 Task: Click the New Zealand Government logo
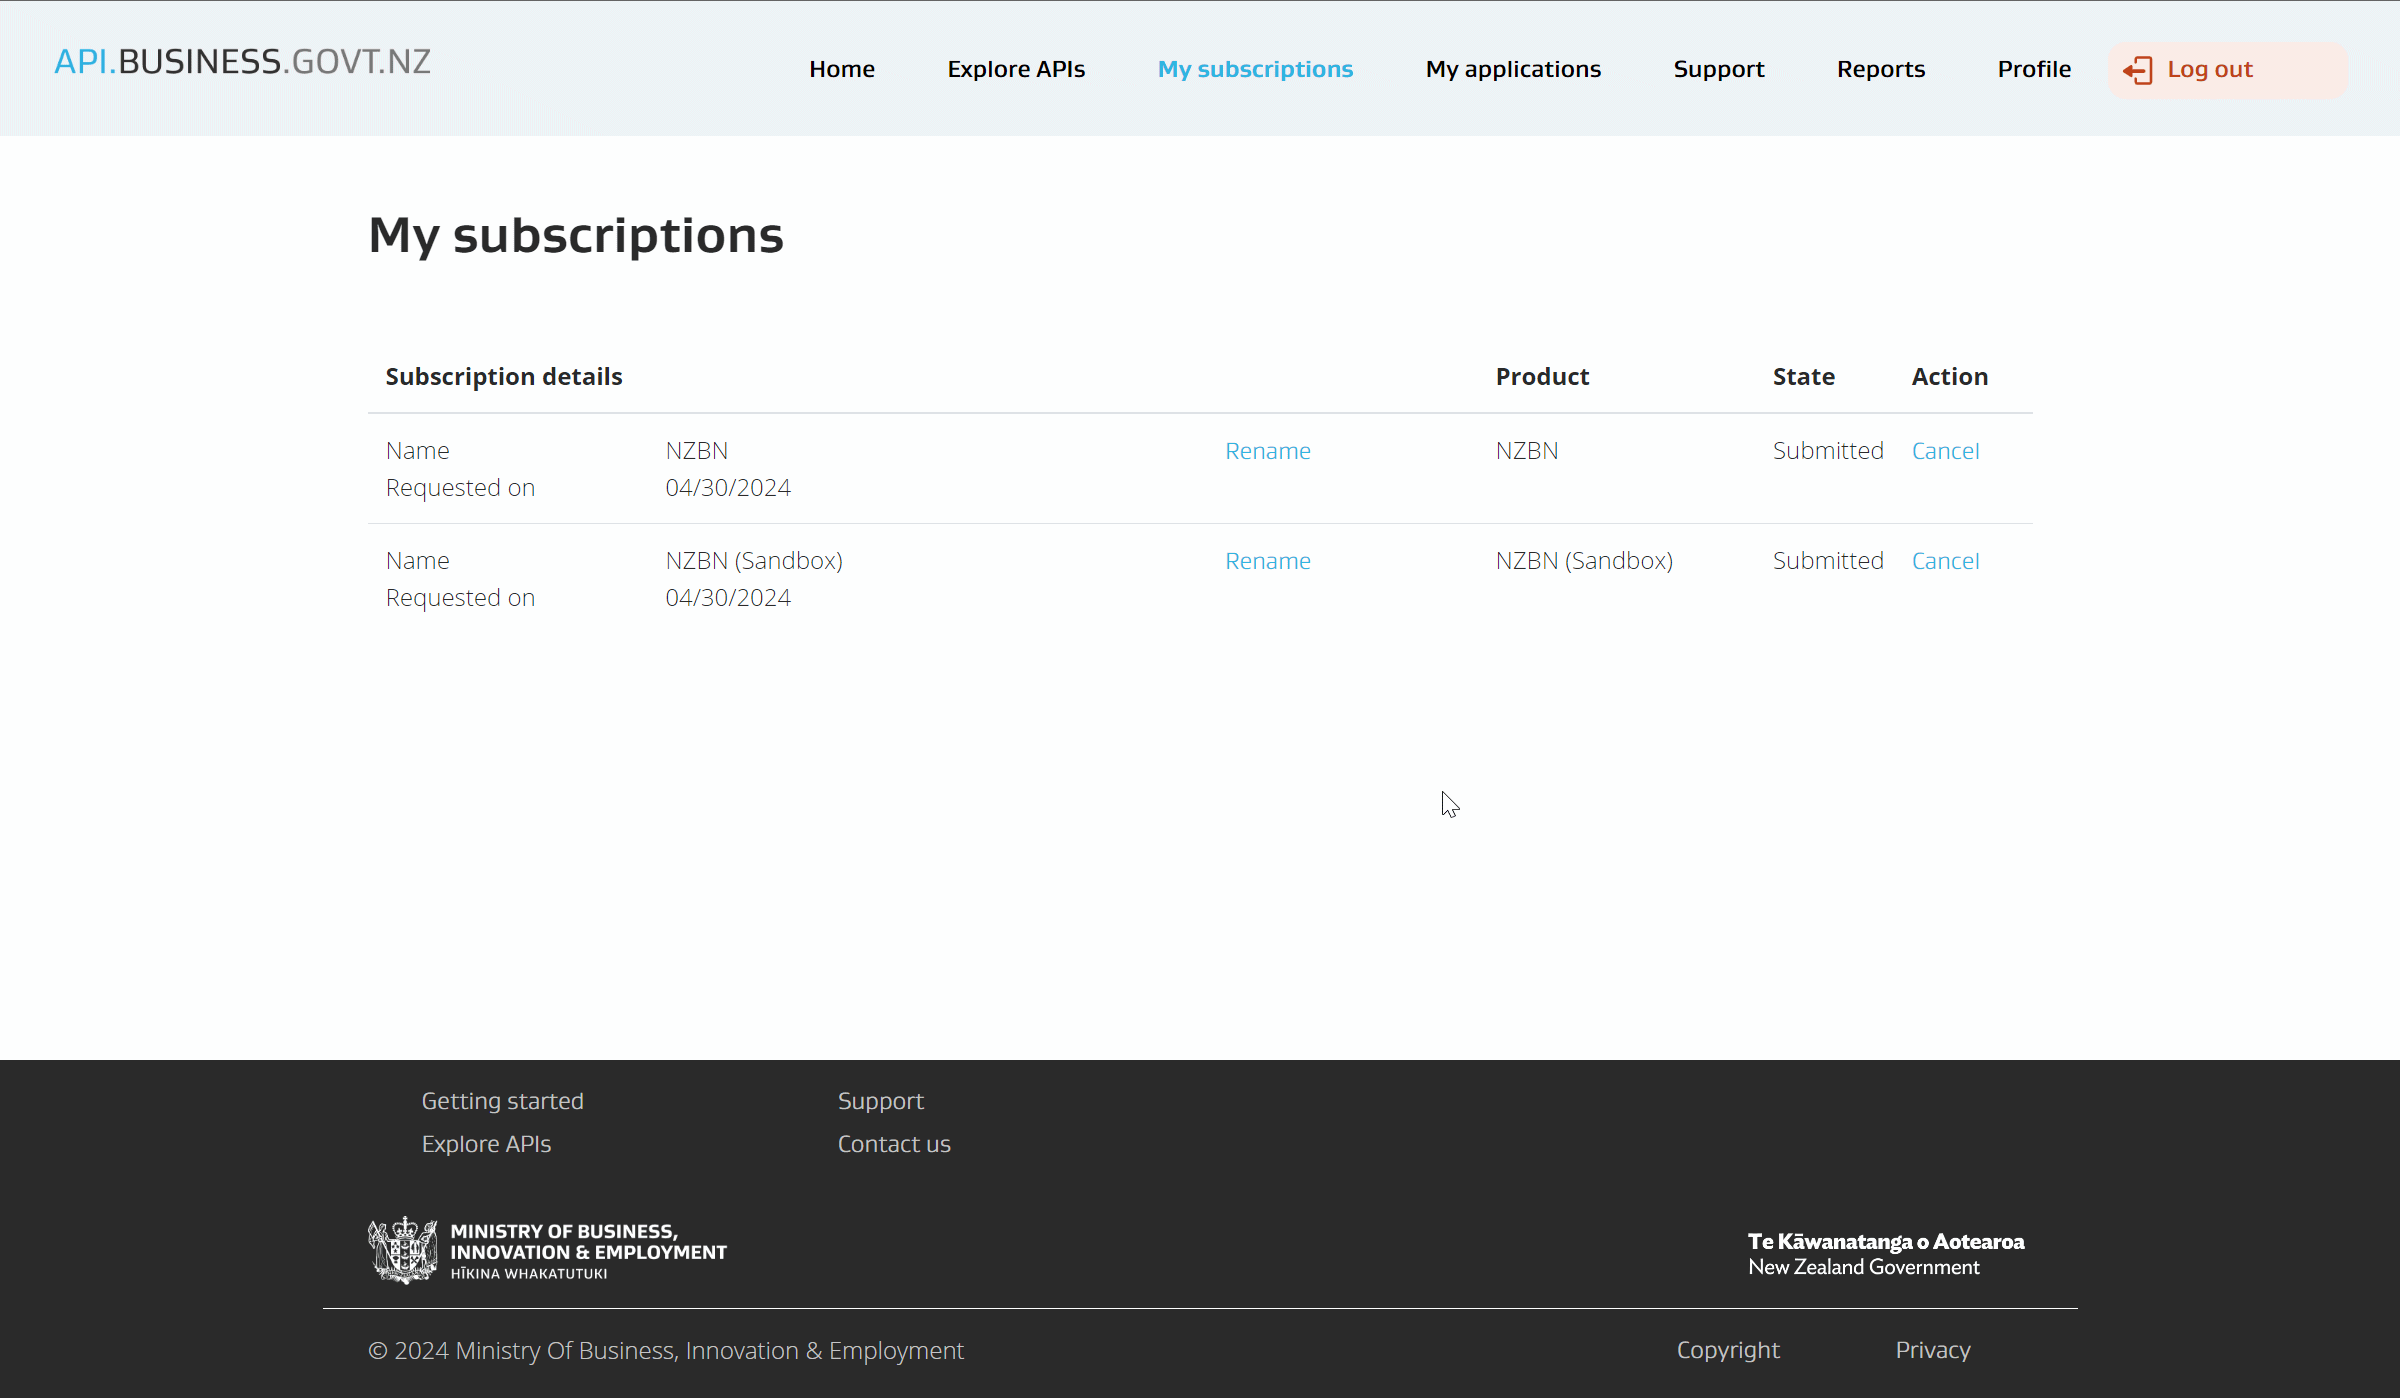pos(1886,1254)
